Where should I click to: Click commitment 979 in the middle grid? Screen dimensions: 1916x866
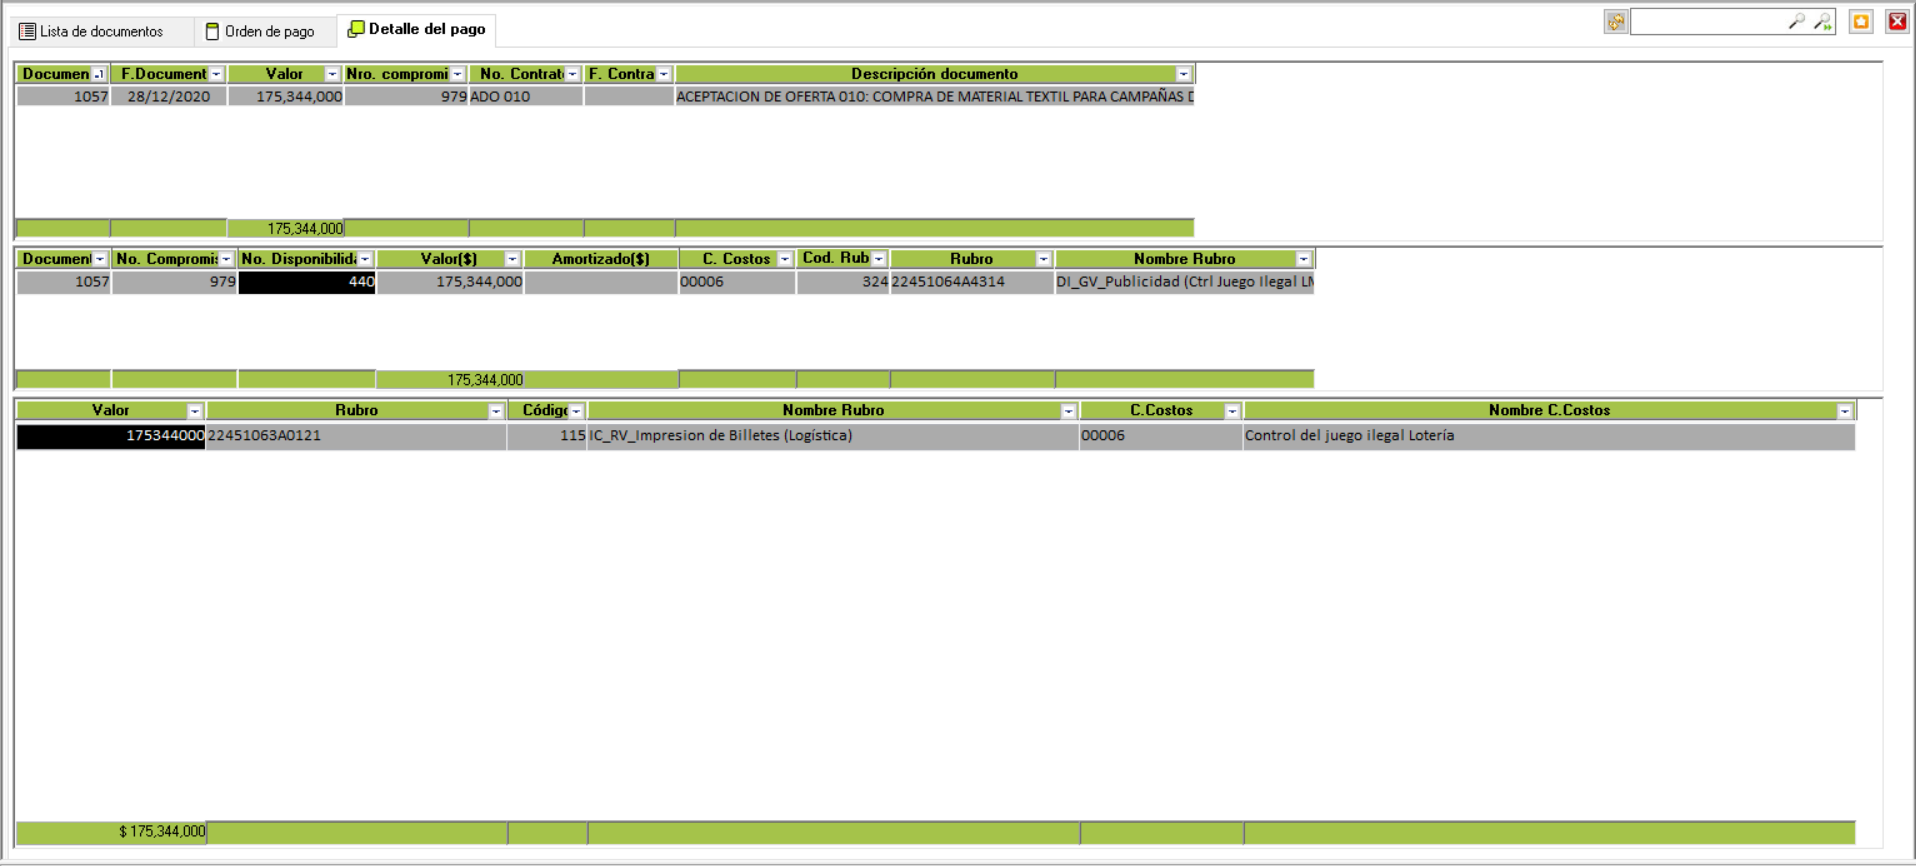[174, 282]
